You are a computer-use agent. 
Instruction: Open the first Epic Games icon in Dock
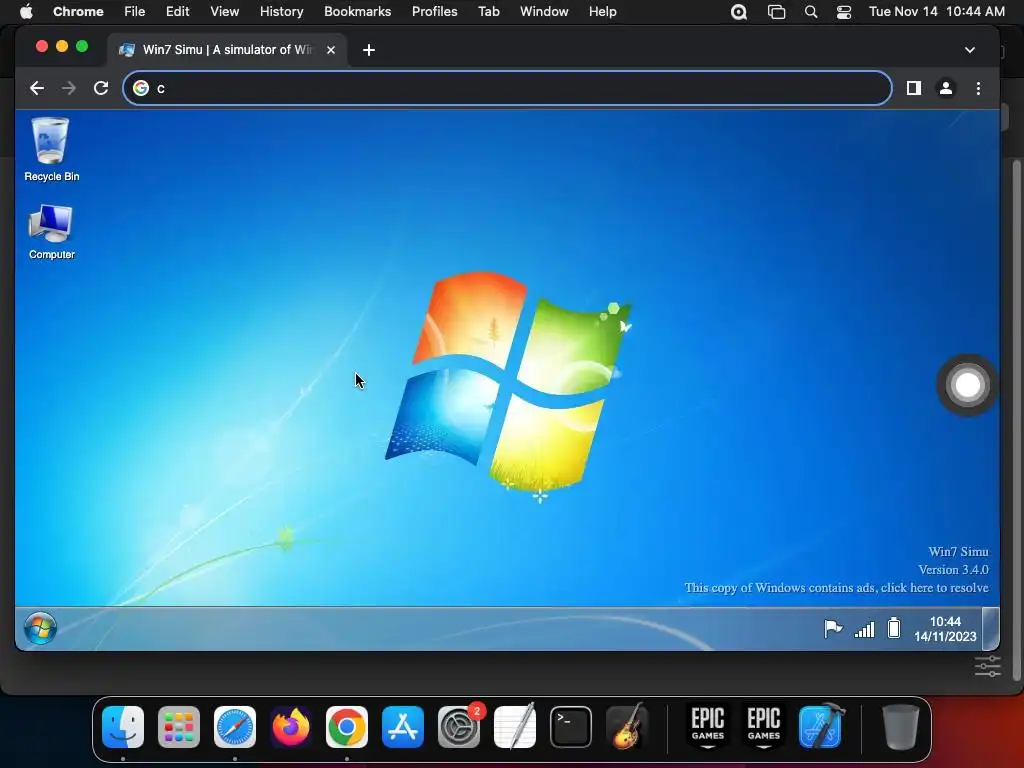coord(708,727)
